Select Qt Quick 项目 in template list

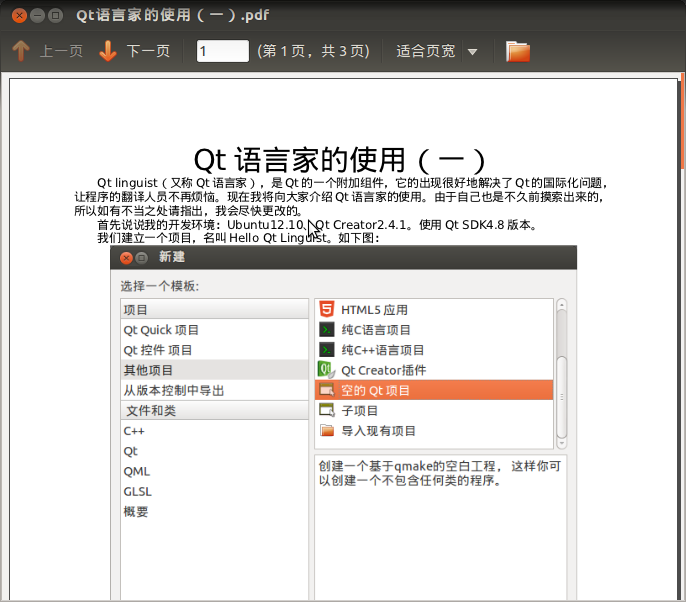[x=214, y=330]
